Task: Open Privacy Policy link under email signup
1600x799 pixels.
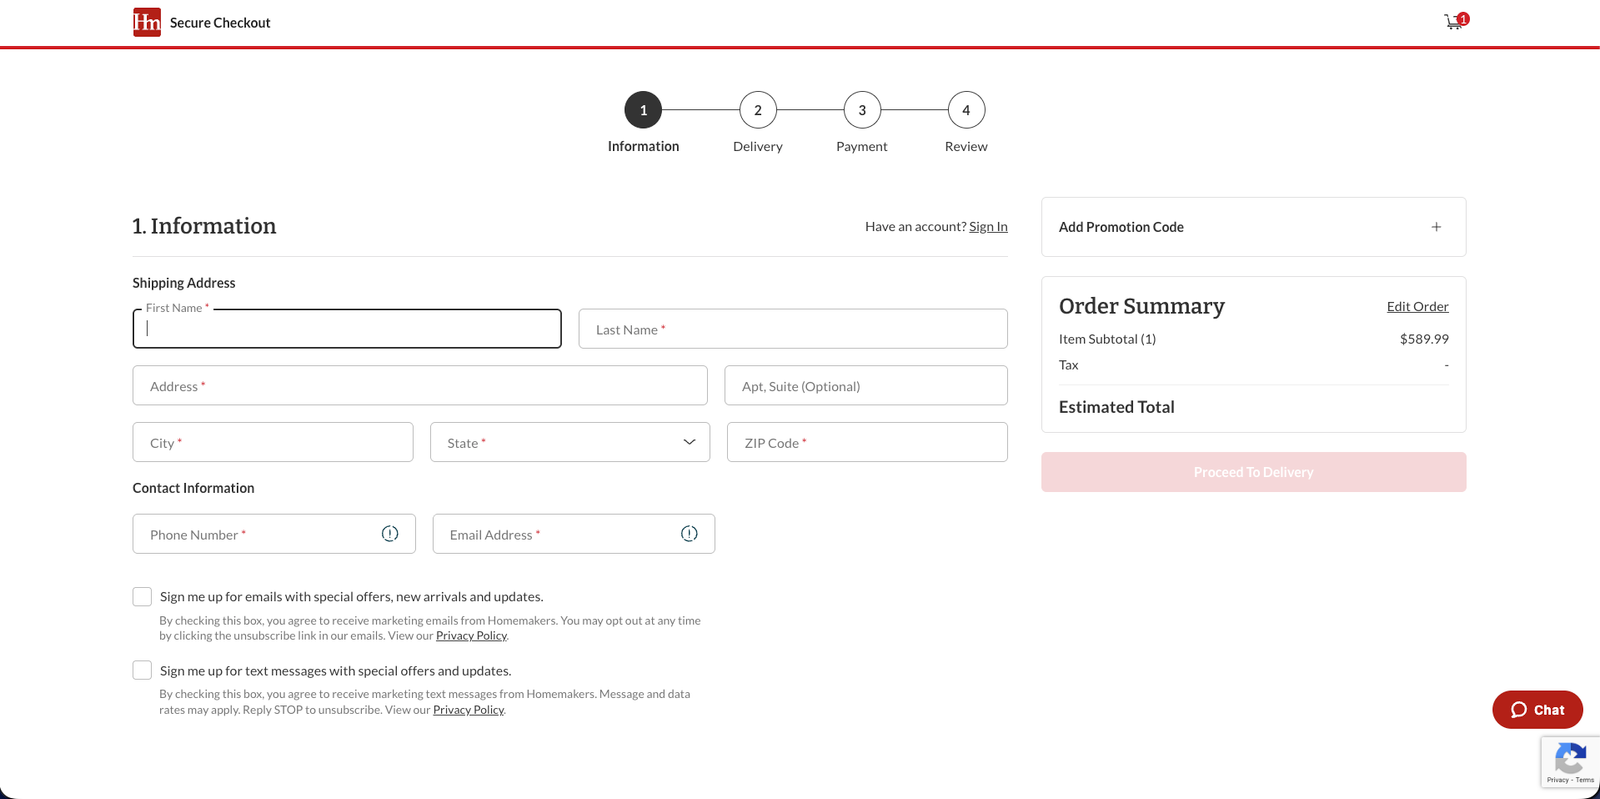Action: point(471,636)
